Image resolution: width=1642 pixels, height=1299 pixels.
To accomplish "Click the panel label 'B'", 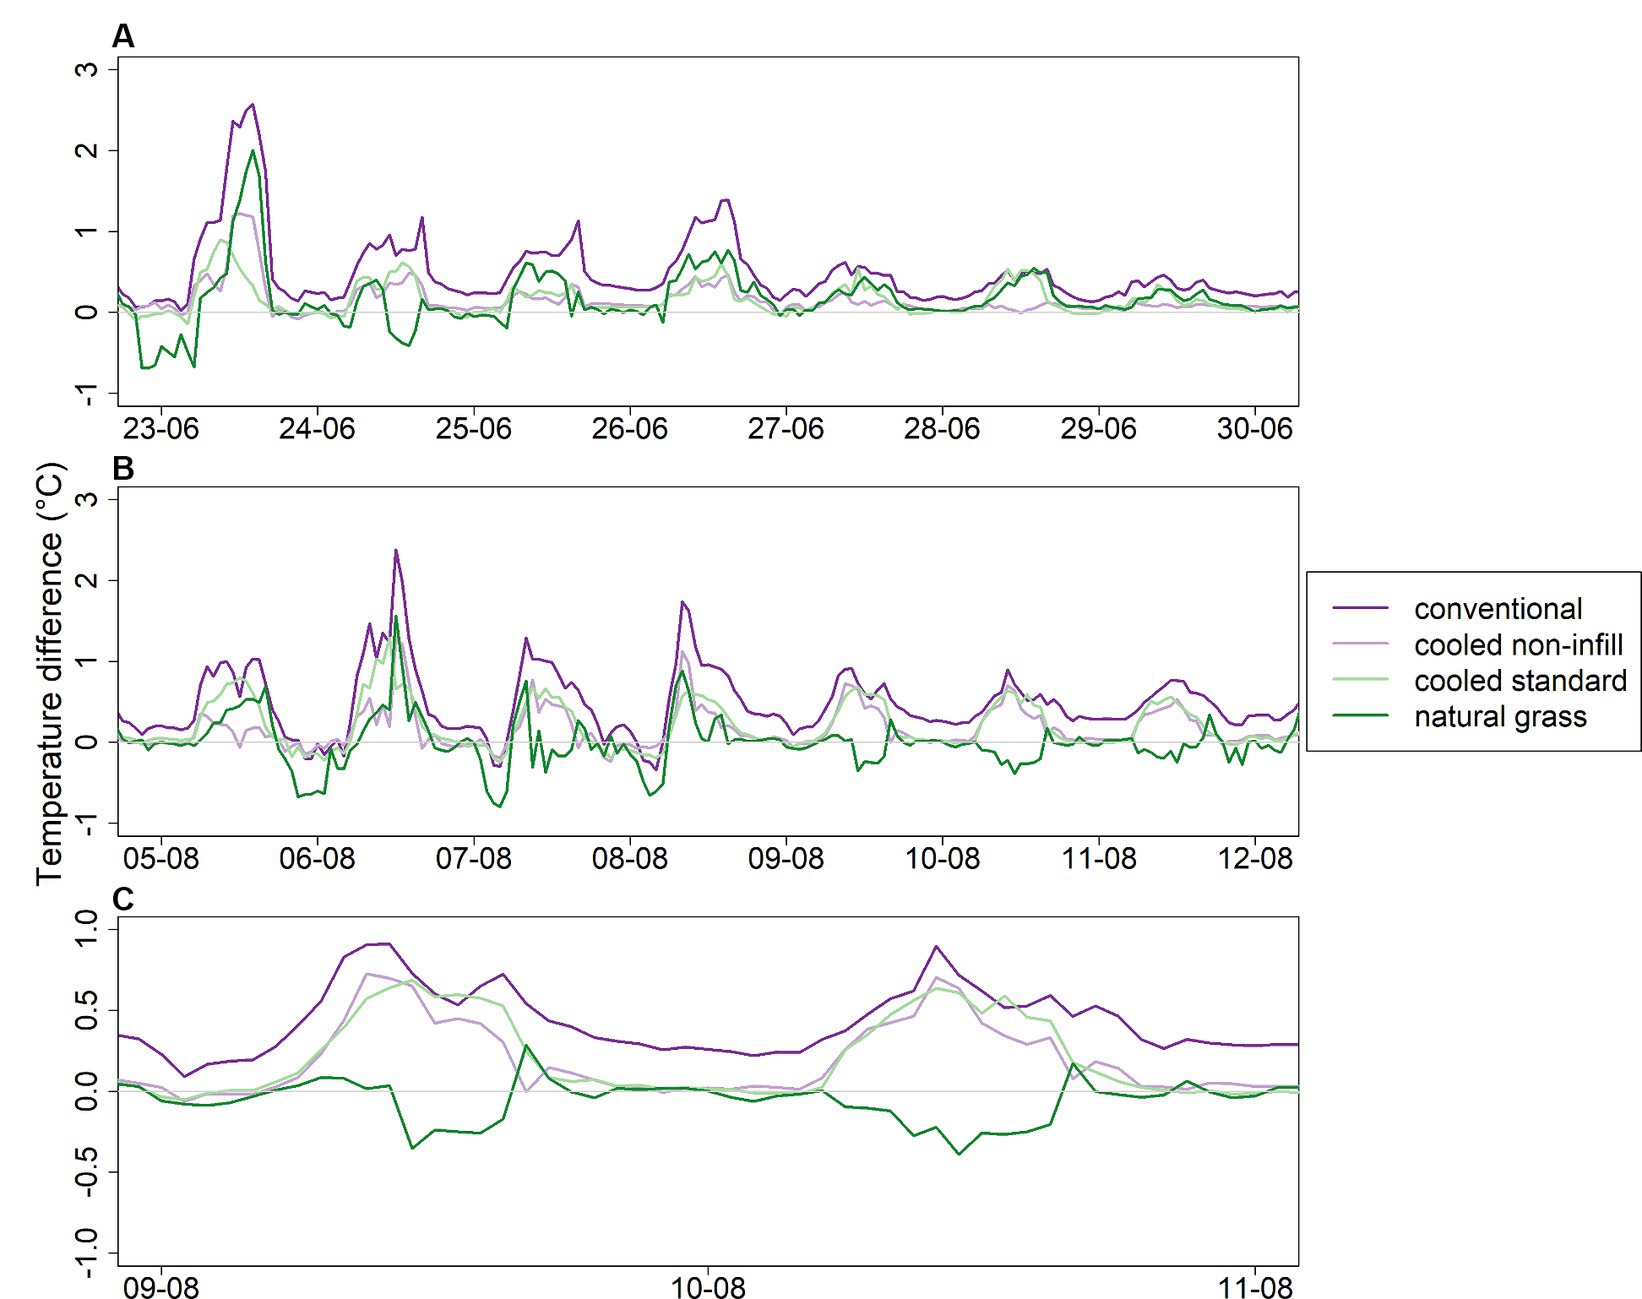I will pos(123,468).
